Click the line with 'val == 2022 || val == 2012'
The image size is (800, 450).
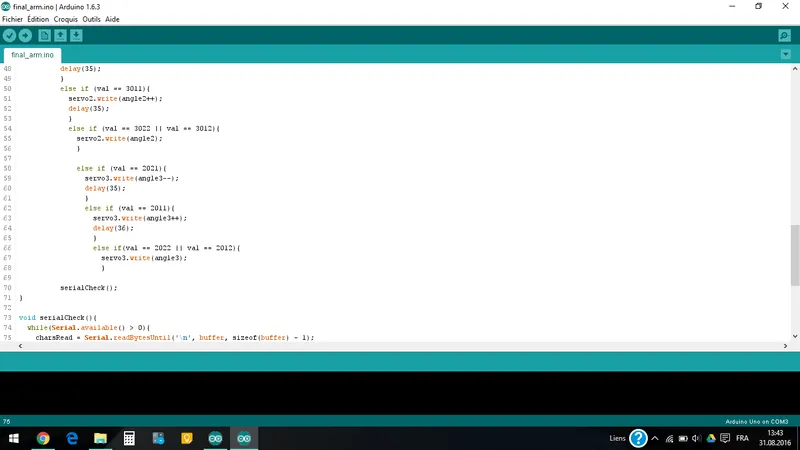[166, 248]
